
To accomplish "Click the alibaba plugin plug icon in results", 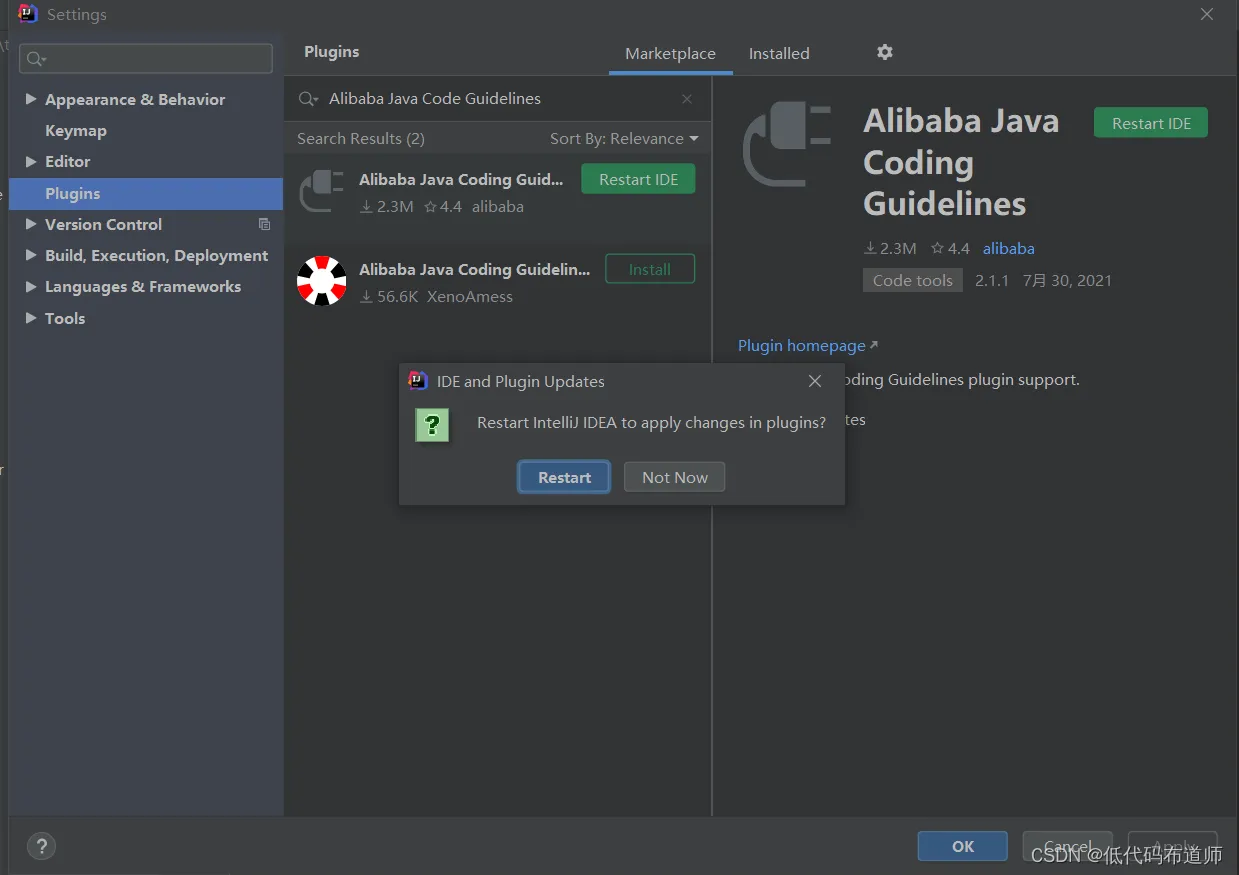I will pyautogui.click(x=322, y=191).
